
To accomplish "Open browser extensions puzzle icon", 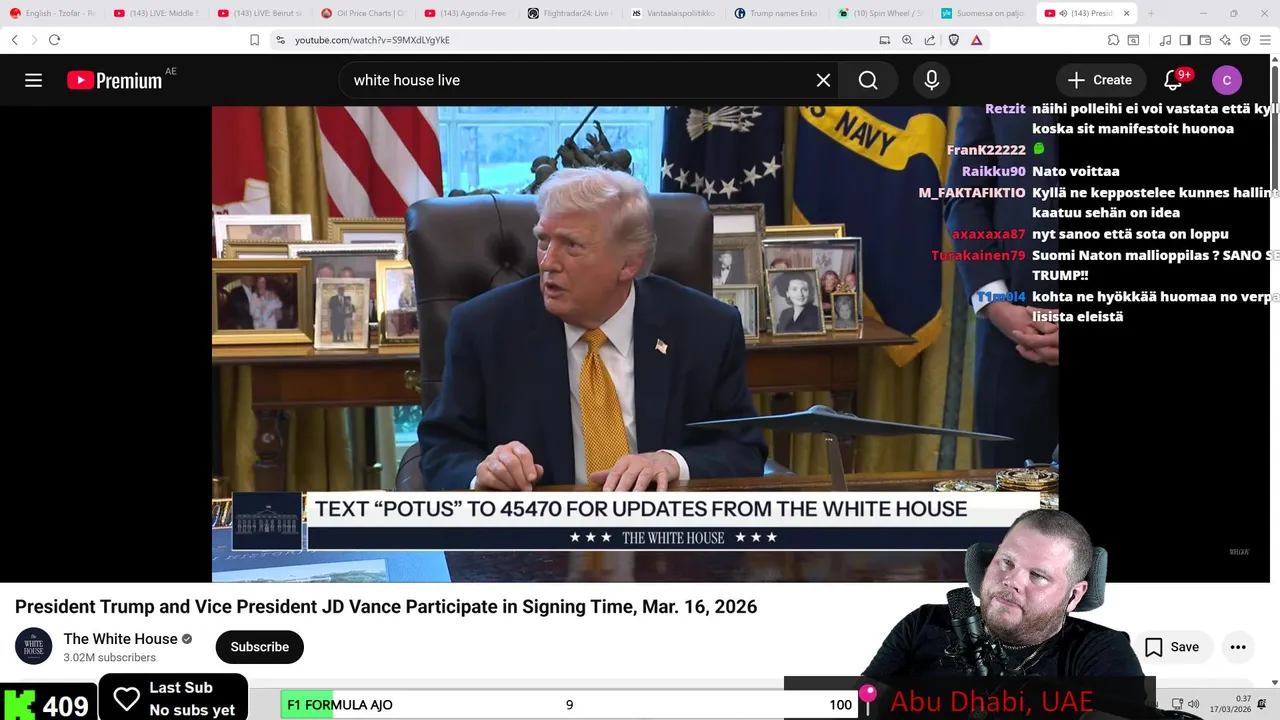I will pyautogui.click(x=1113, y=40).
